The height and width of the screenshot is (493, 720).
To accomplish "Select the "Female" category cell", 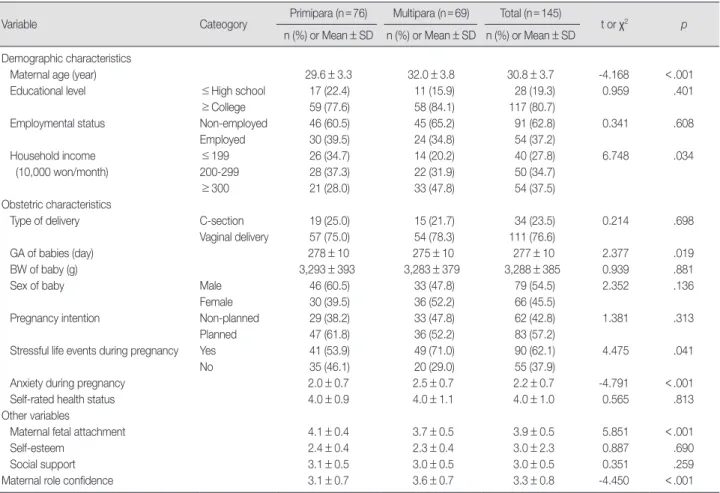I will click(216, 302).
